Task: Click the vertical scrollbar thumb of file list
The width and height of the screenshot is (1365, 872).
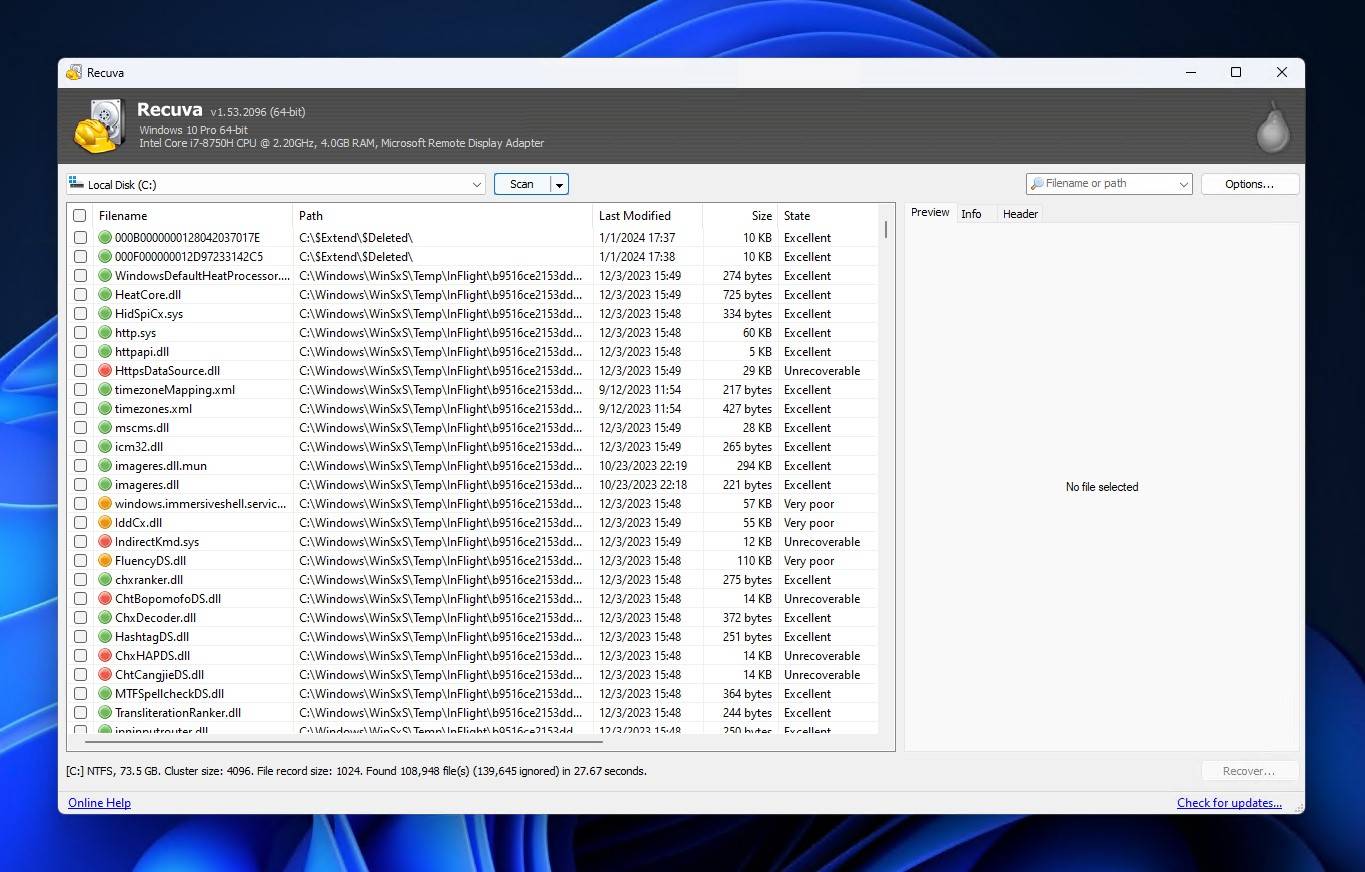Action: pyautogui.click(x=886, y=229)
